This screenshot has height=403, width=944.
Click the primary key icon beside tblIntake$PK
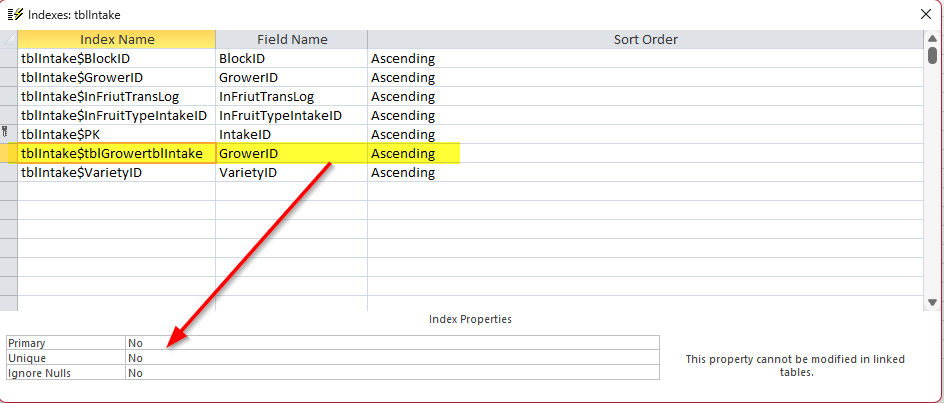pyautogui.click(x=5, y=134)
